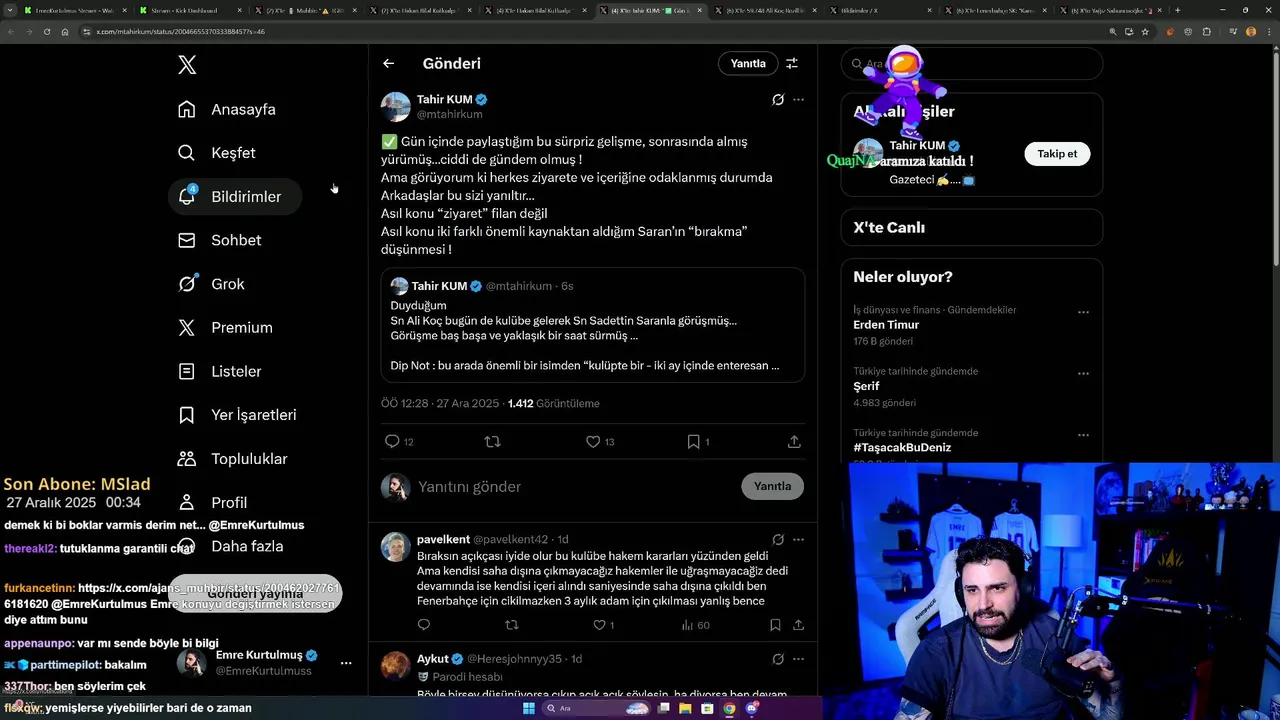Reload the page in the browser
This screenshot has height=720, width=1280.
[x=46, y=31]
